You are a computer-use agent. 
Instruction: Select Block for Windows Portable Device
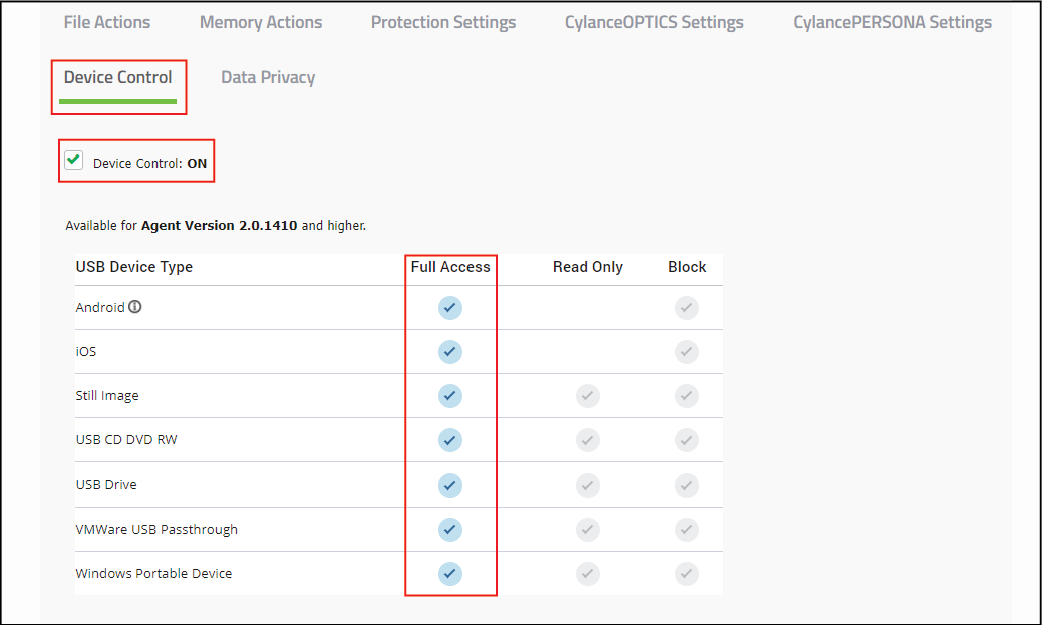pos(686,574)
